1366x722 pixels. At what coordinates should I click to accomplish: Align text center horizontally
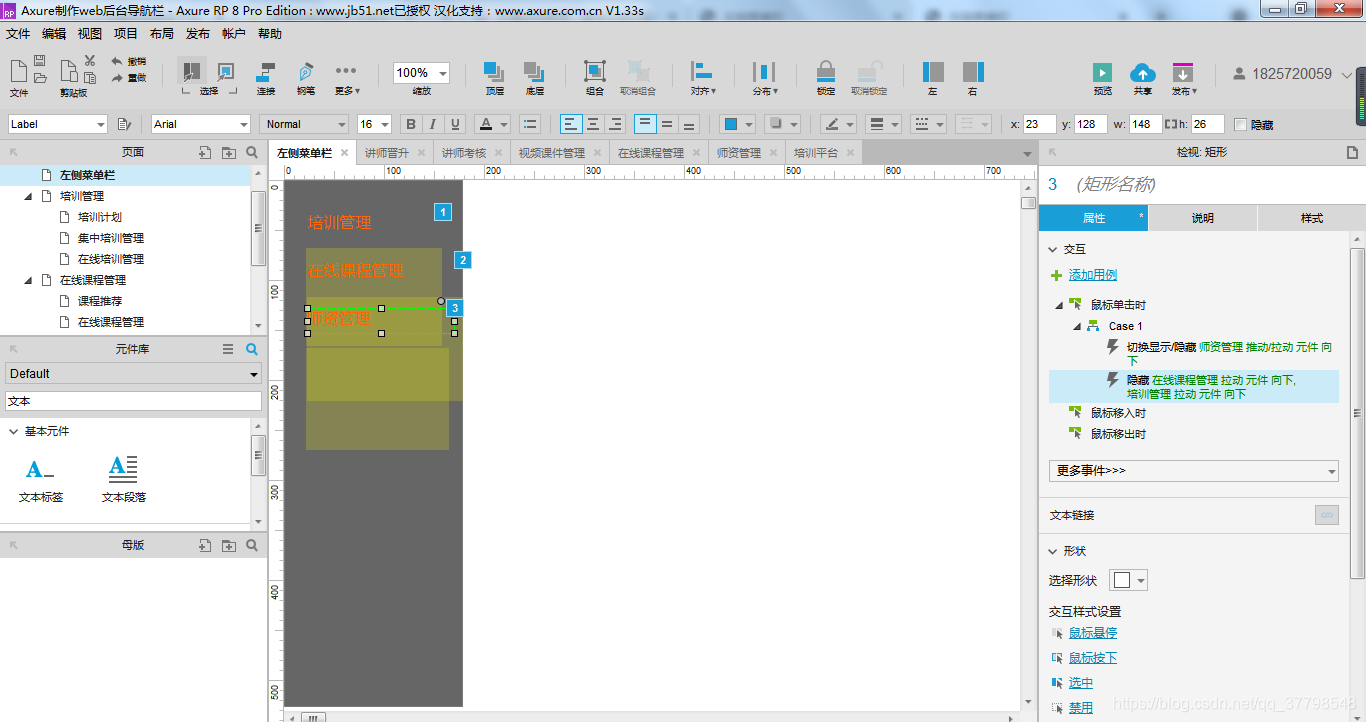593,124
